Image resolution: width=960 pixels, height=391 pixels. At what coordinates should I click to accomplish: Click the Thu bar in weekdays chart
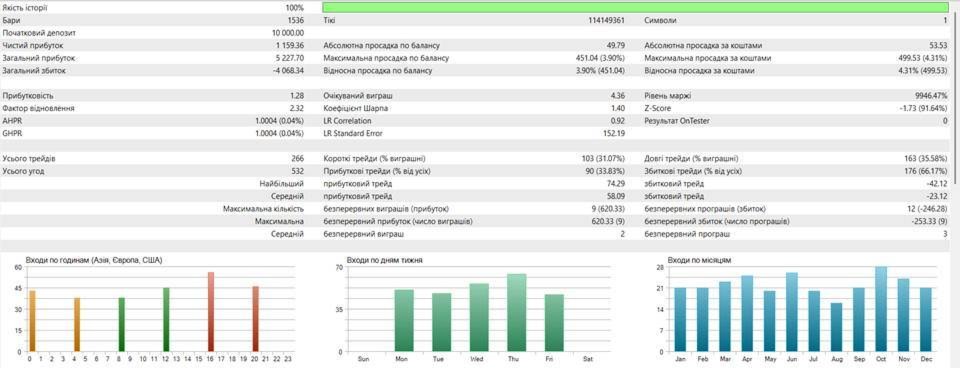pyautogui.click(x=517, y=313)
